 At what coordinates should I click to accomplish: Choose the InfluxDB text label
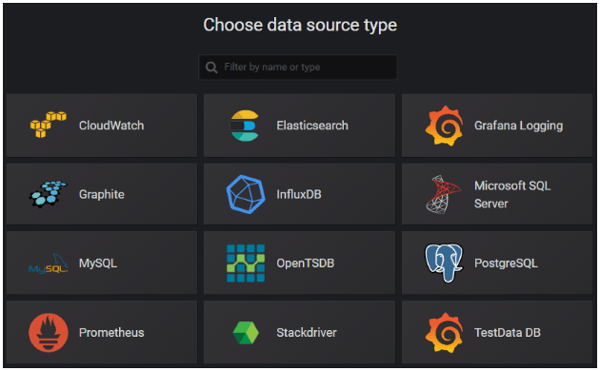pyautogui.click(x=299, y=194)
